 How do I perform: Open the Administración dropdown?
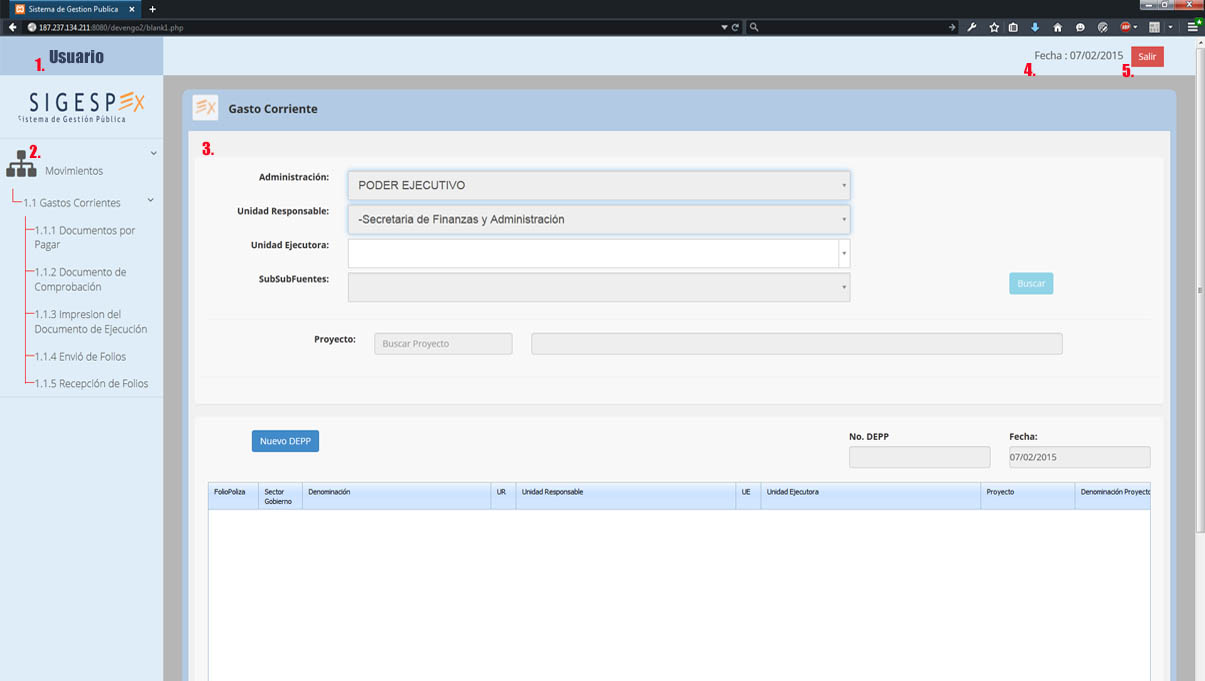599,185
